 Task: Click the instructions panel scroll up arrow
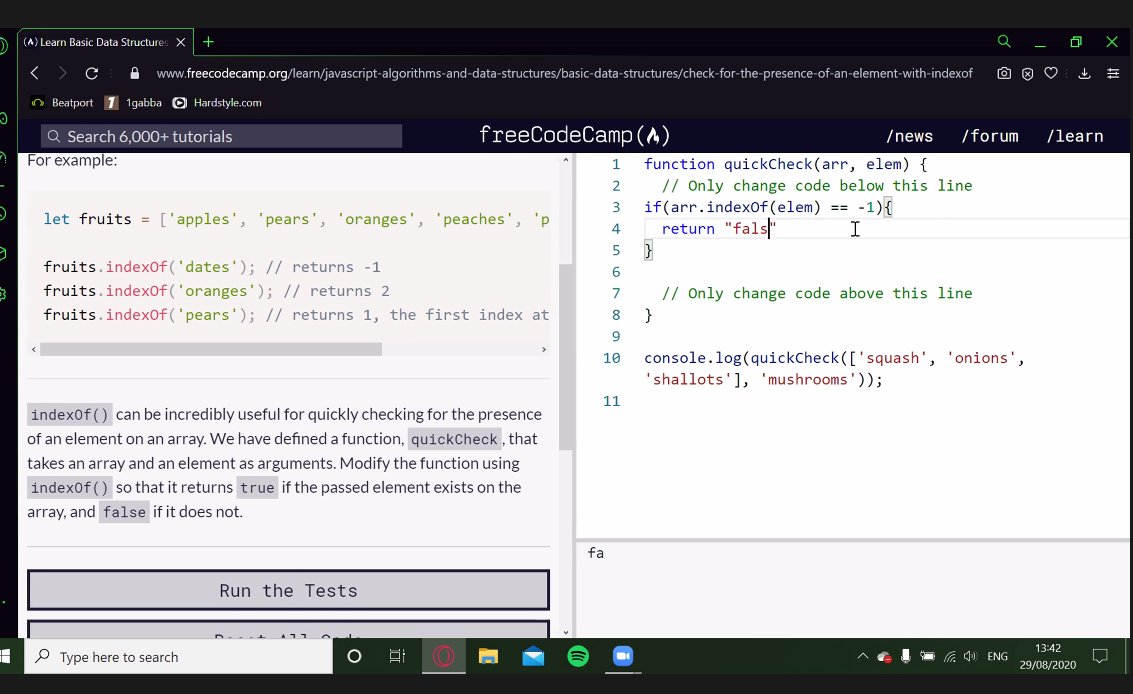566,159
